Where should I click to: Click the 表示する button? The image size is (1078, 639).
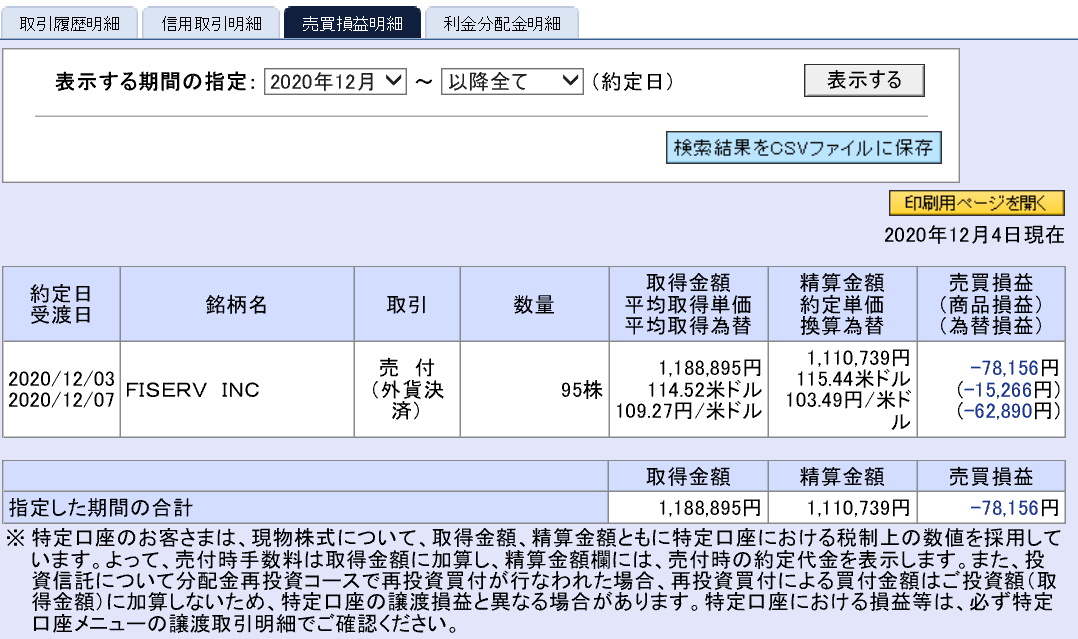tap(864, 81)
